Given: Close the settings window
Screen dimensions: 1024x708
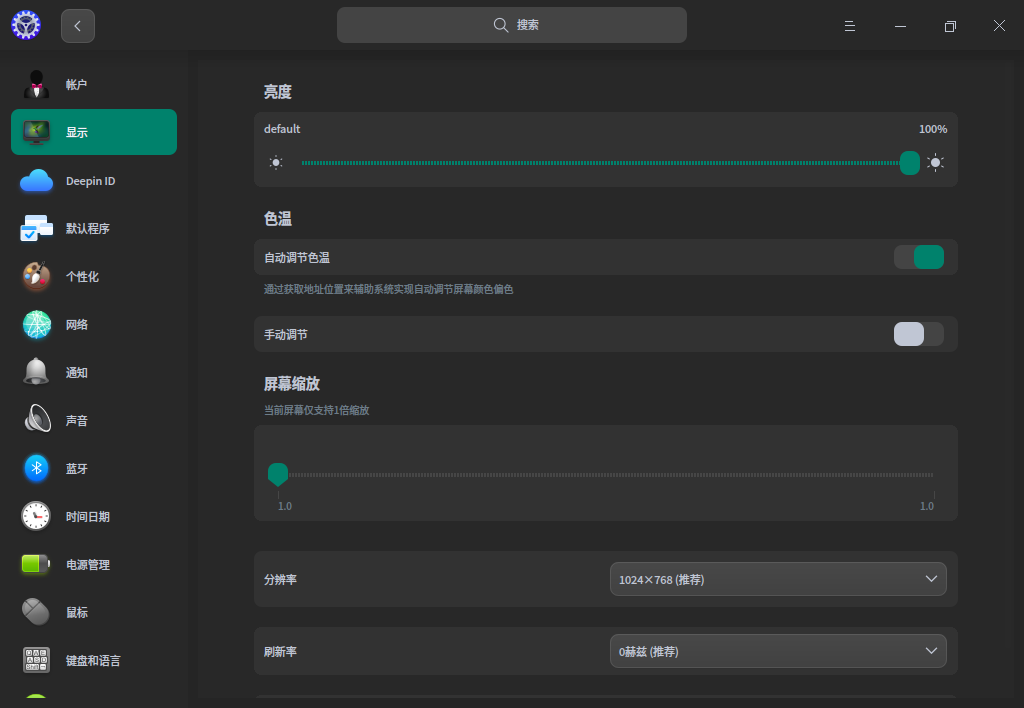Looking at the screenshot, I should 999,25.
